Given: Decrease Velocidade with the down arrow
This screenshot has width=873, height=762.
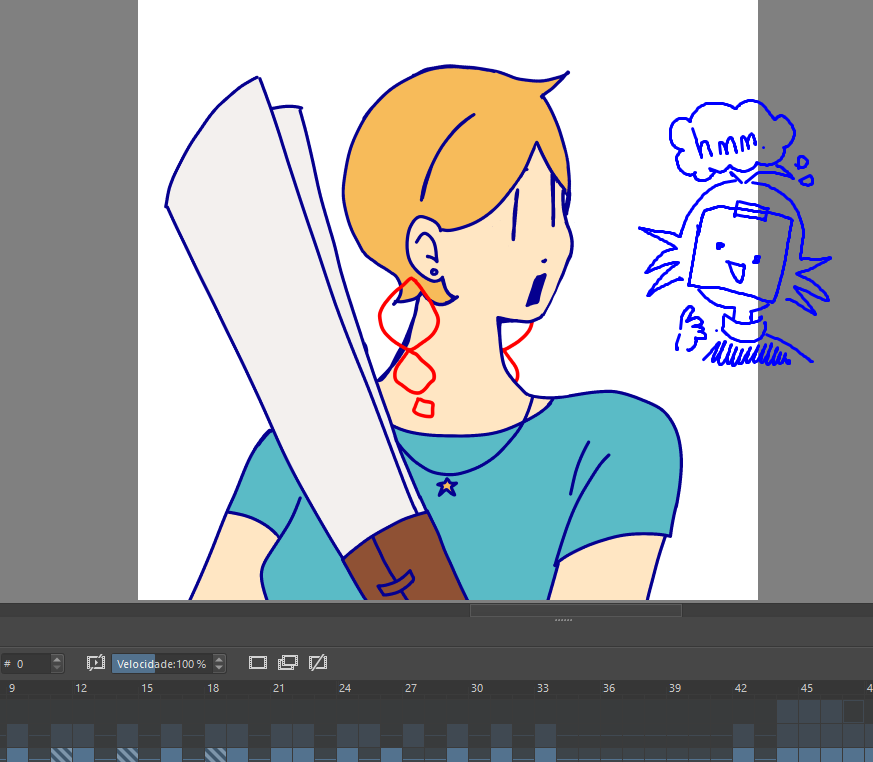Looking at the screenshot, I should pos(219,668).
